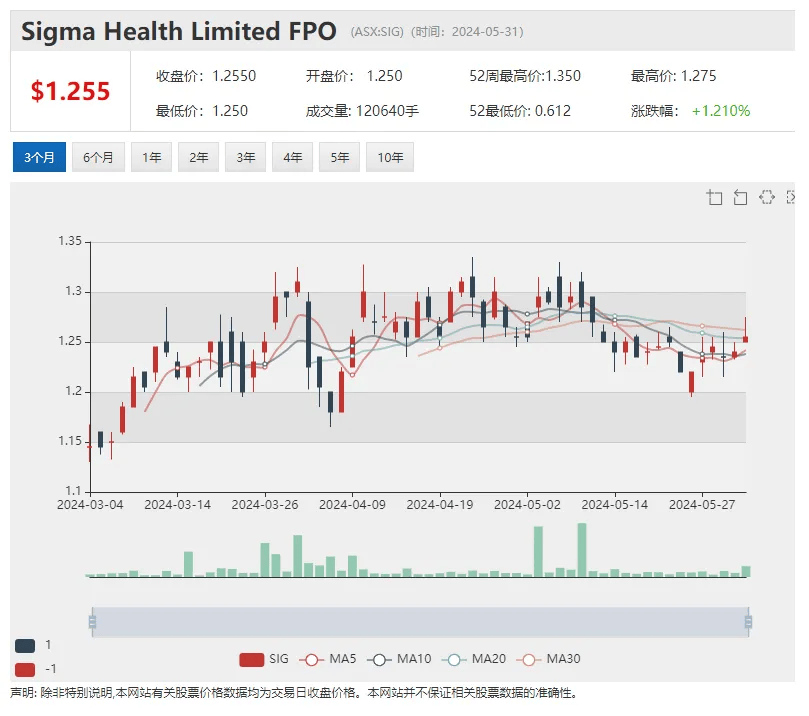Image resolution: width=809 pixels, height=716 pixels.
Task: Click the 2024-05-27 x-axis label
Action: click(702, 505)
